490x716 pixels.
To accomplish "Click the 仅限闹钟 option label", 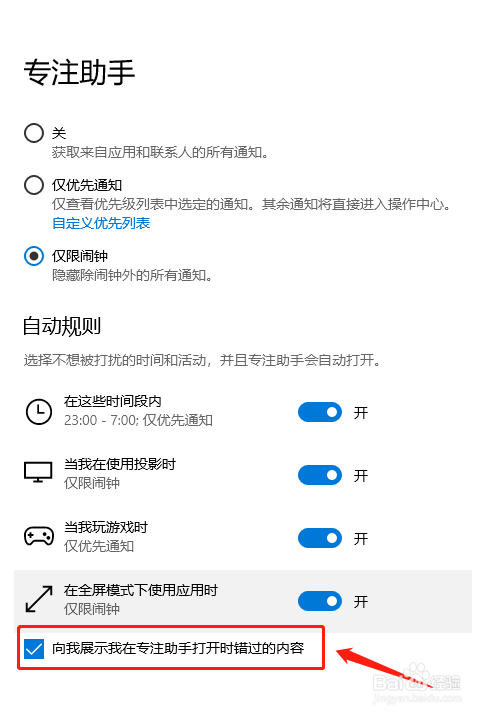I will [x=80, y=256].
